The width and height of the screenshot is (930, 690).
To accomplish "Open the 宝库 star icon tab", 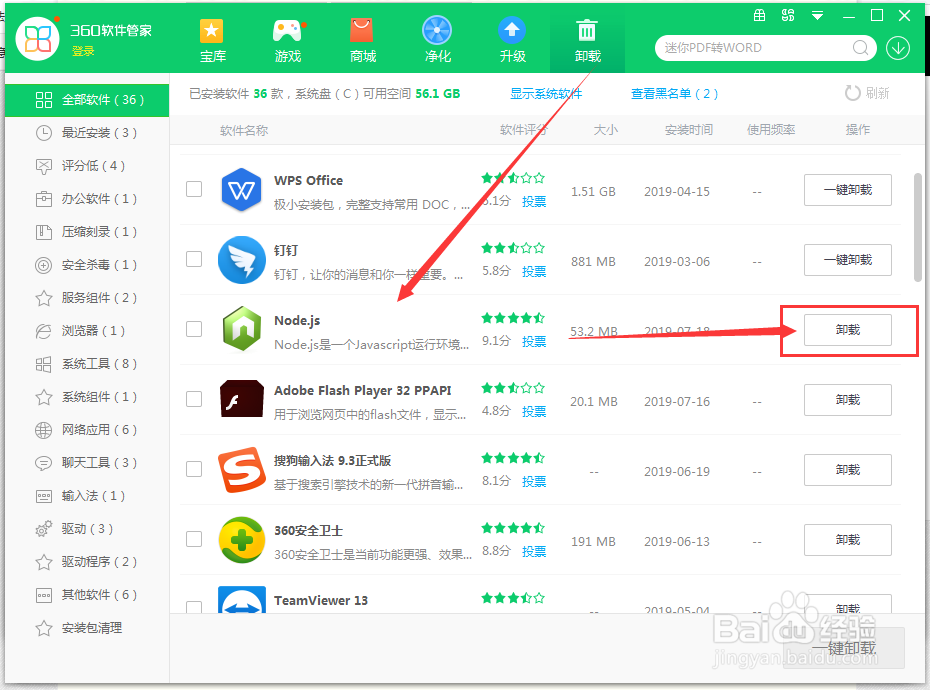I will click(x=212, y=40).
